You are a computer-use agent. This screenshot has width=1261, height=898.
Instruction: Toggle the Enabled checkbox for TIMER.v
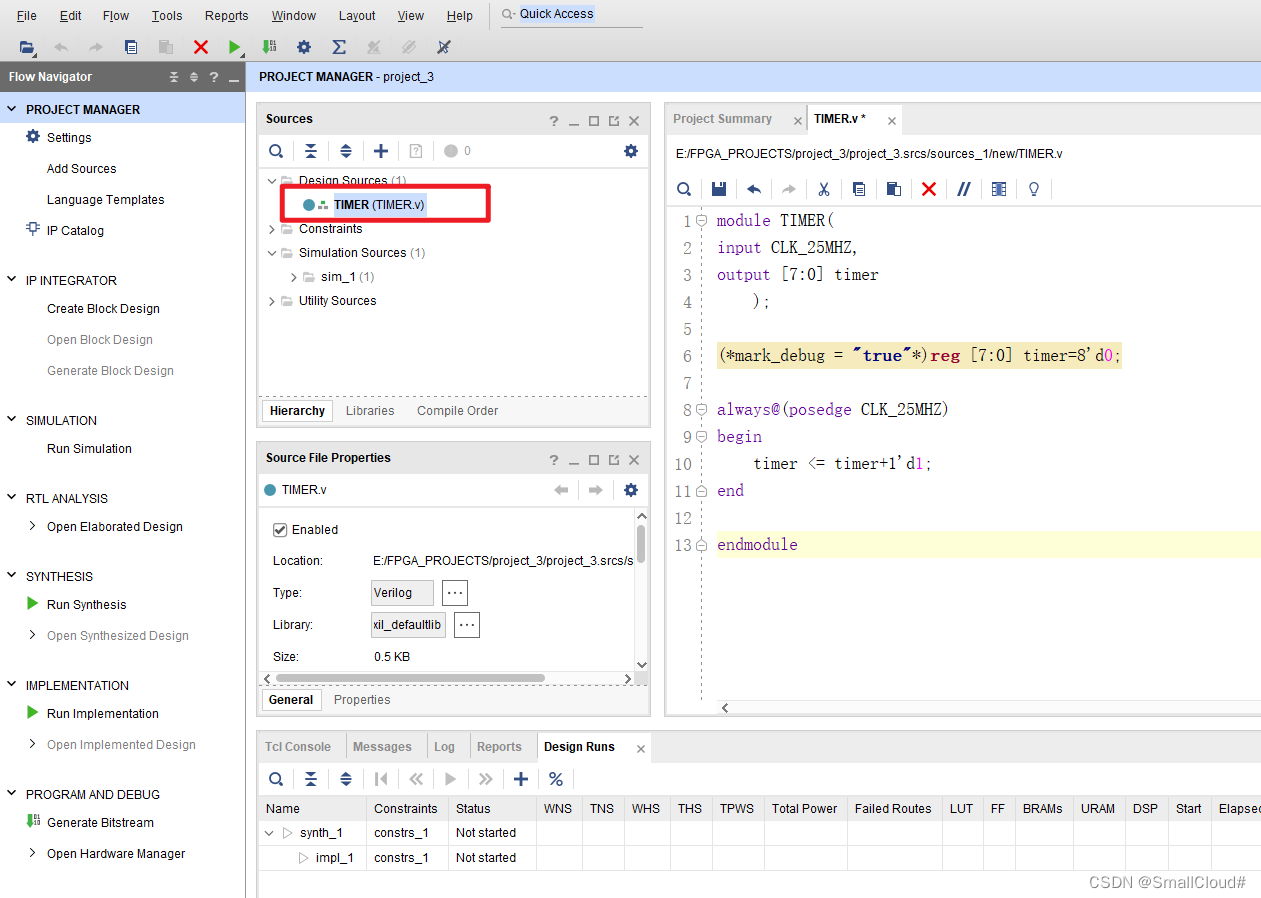tap(280, 530)
